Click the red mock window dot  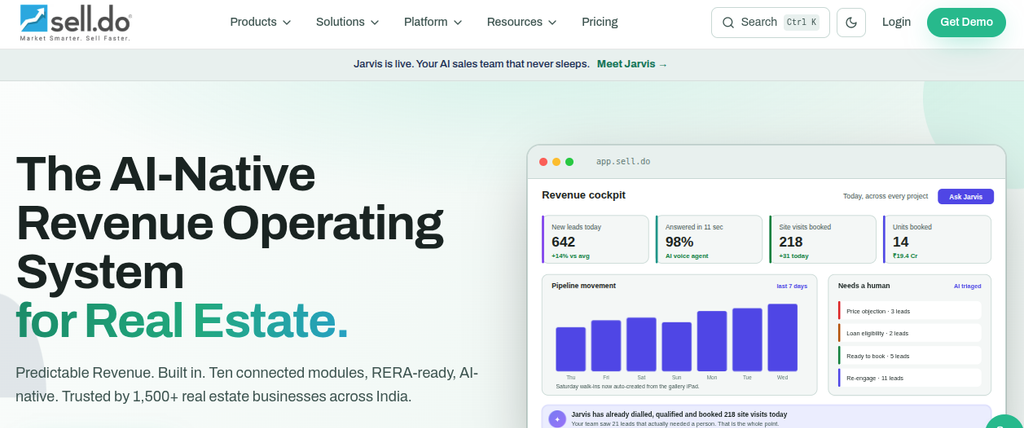pyautogui.click(x=543, y=162)
